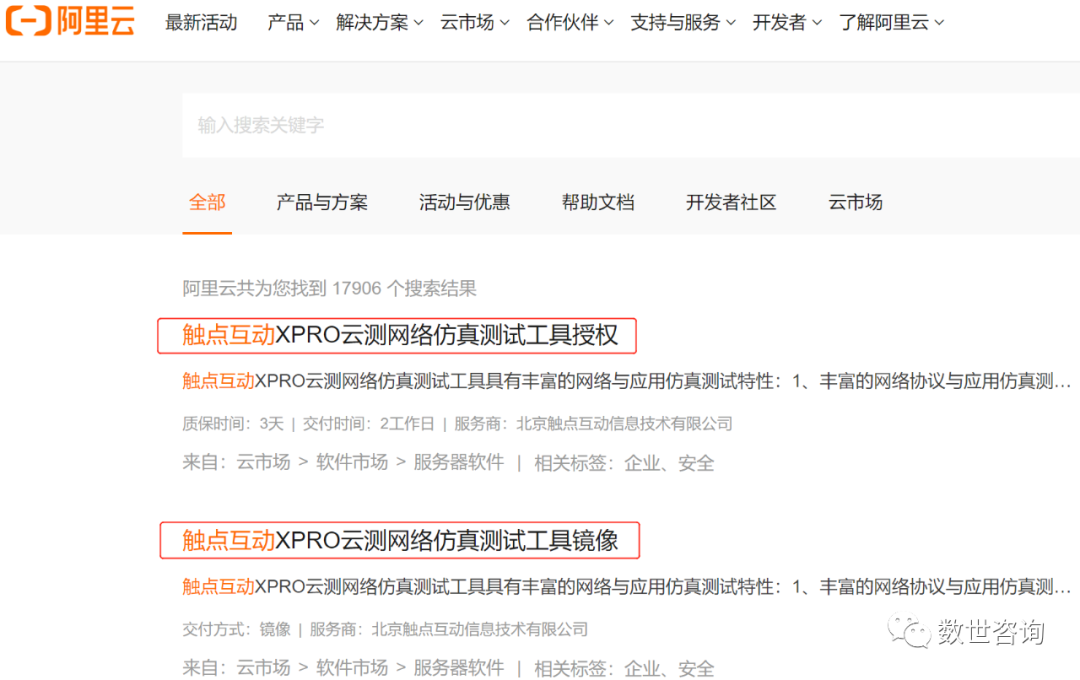
Task: Expand the 云市场 navigation dropdown
Action: click(475, 23)
